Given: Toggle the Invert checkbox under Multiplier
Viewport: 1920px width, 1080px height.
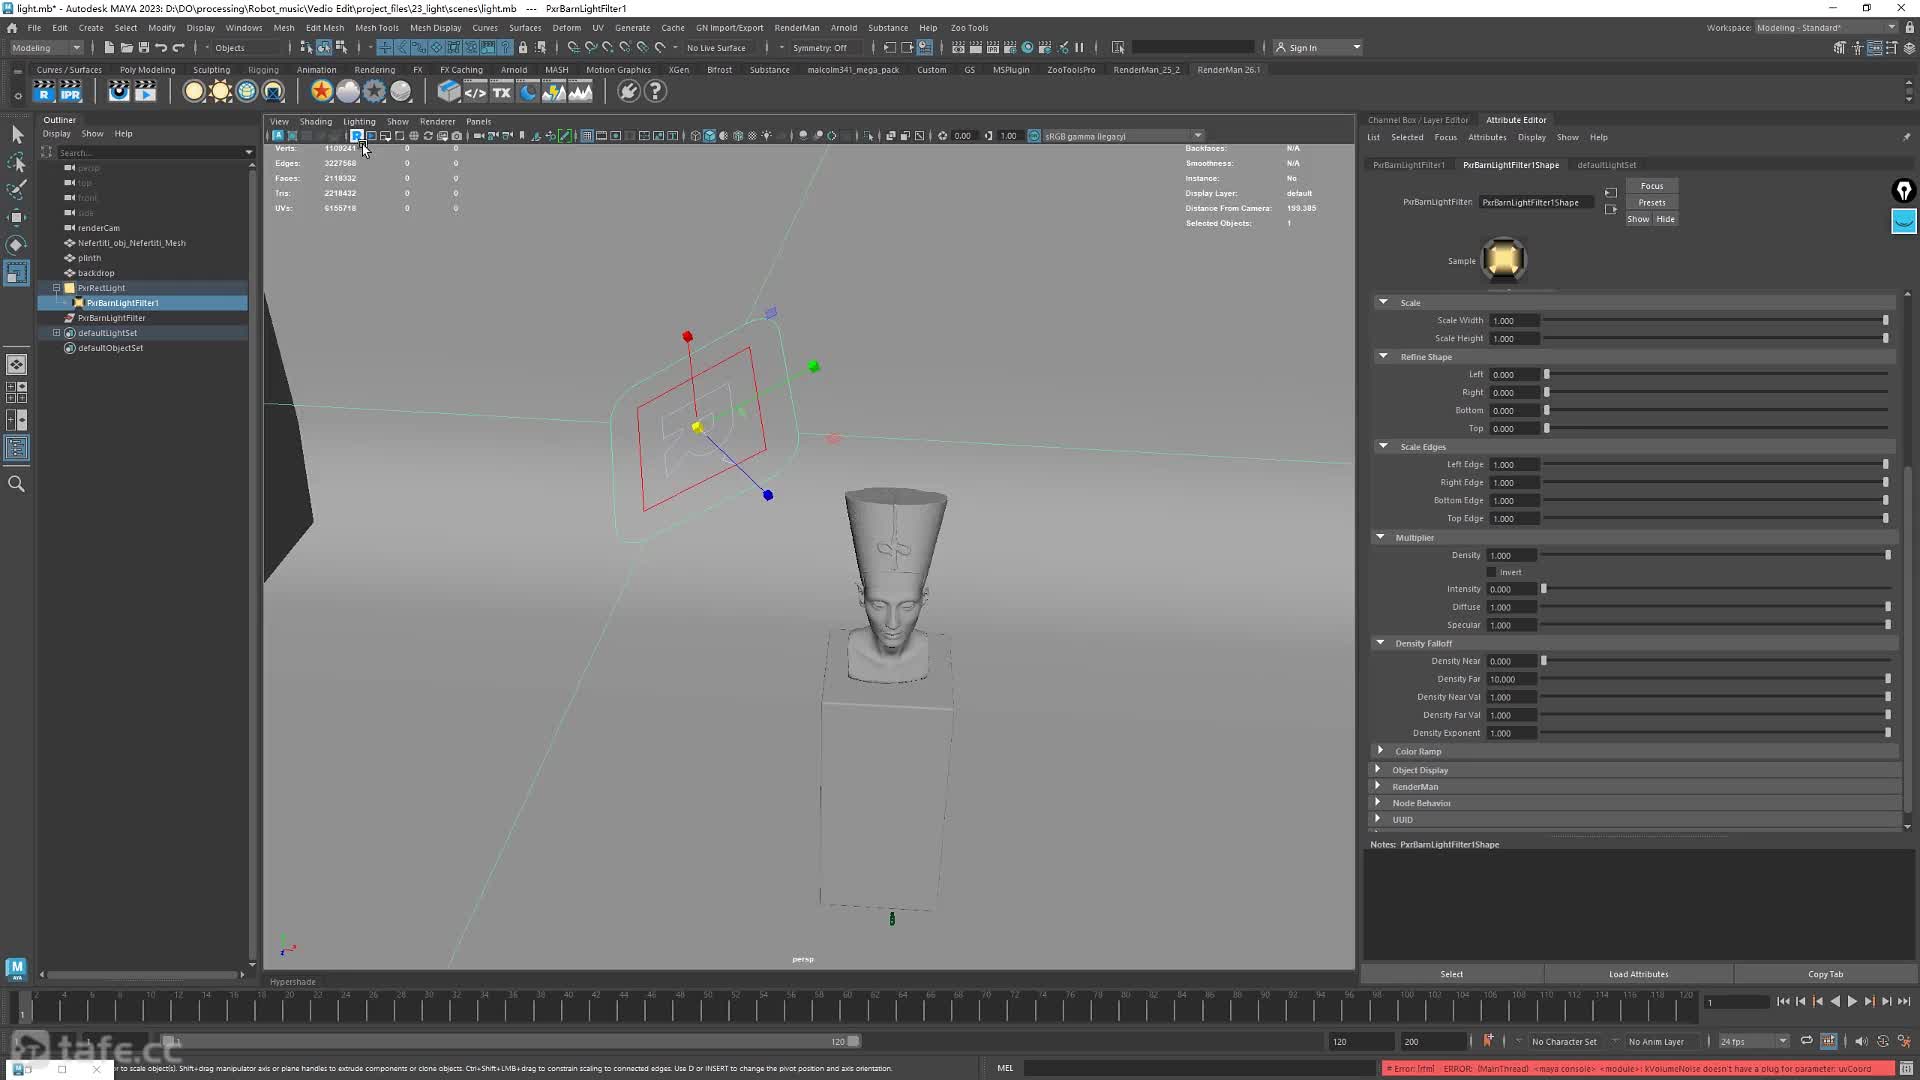Looking at the screenshot, I should point(1492,572).
